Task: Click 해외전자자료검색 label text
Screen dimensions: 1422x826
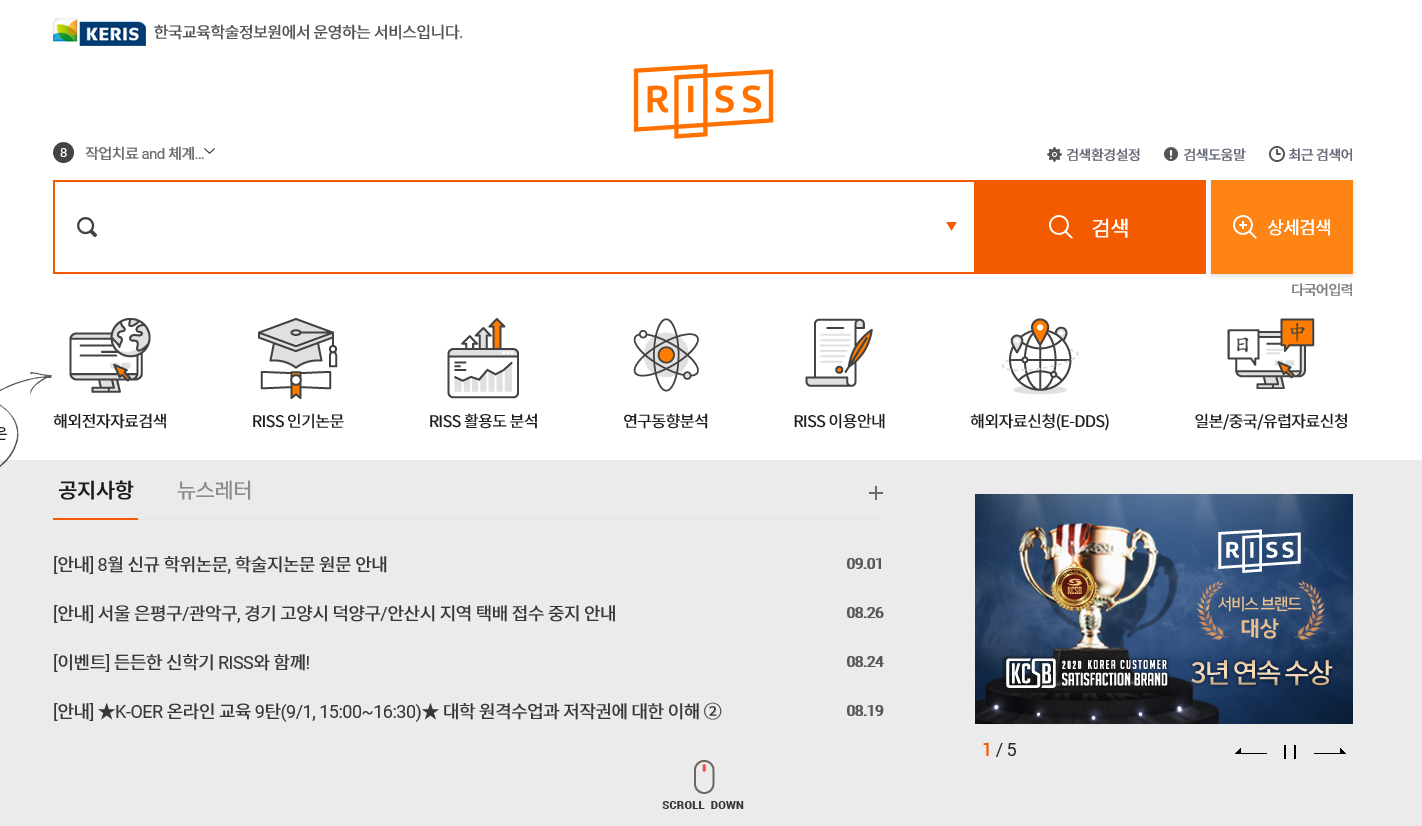Action: tap(110, 421)
